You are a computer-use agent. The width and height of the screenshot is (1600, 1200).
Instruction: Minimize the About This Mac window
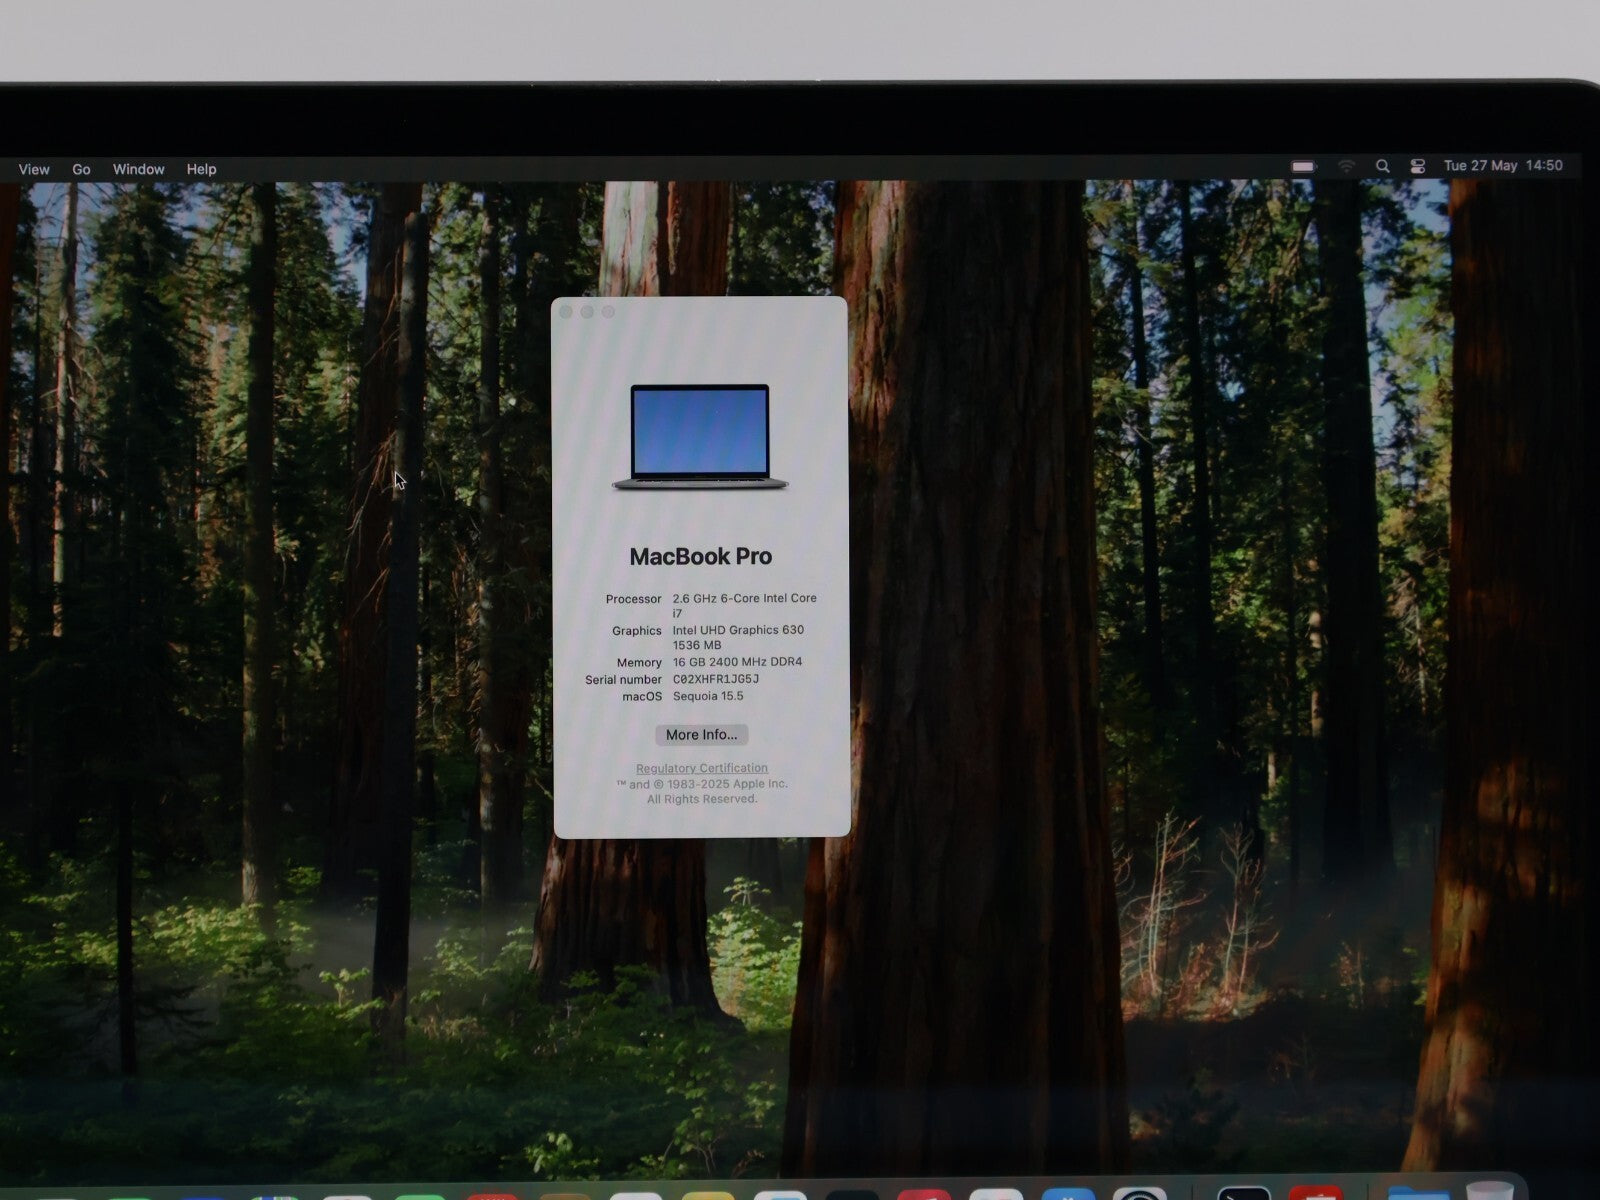pyautogui.click(x=587, y=312)
